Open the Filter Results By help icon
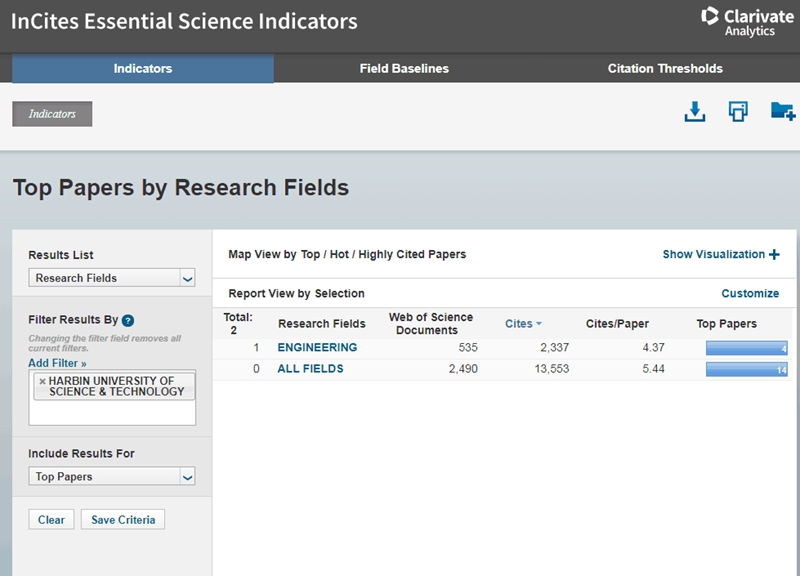Viewport: 800px width, 576px height. coord(128,320)
